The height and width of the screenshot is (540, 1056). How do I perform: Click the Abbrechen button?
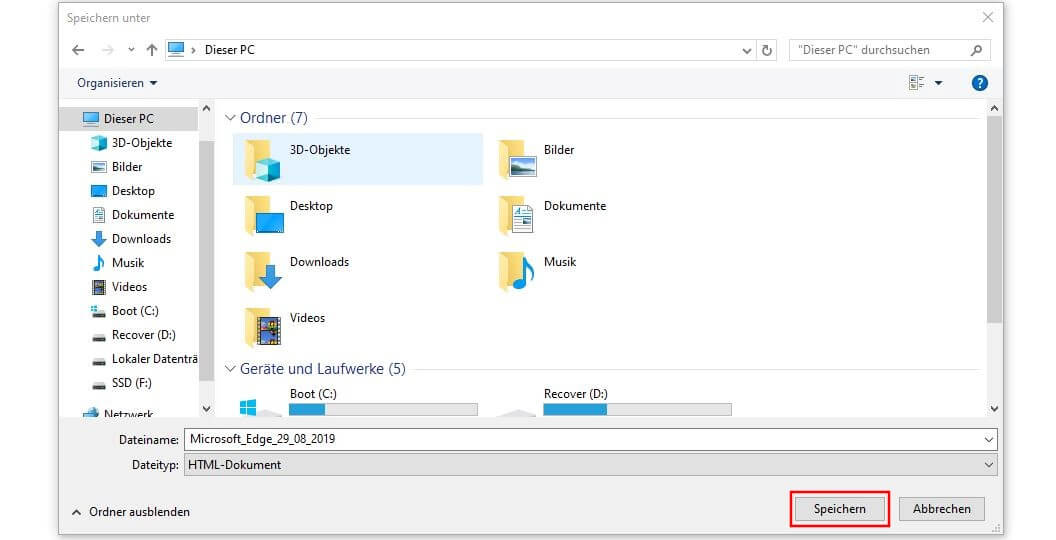pos(942,509)
